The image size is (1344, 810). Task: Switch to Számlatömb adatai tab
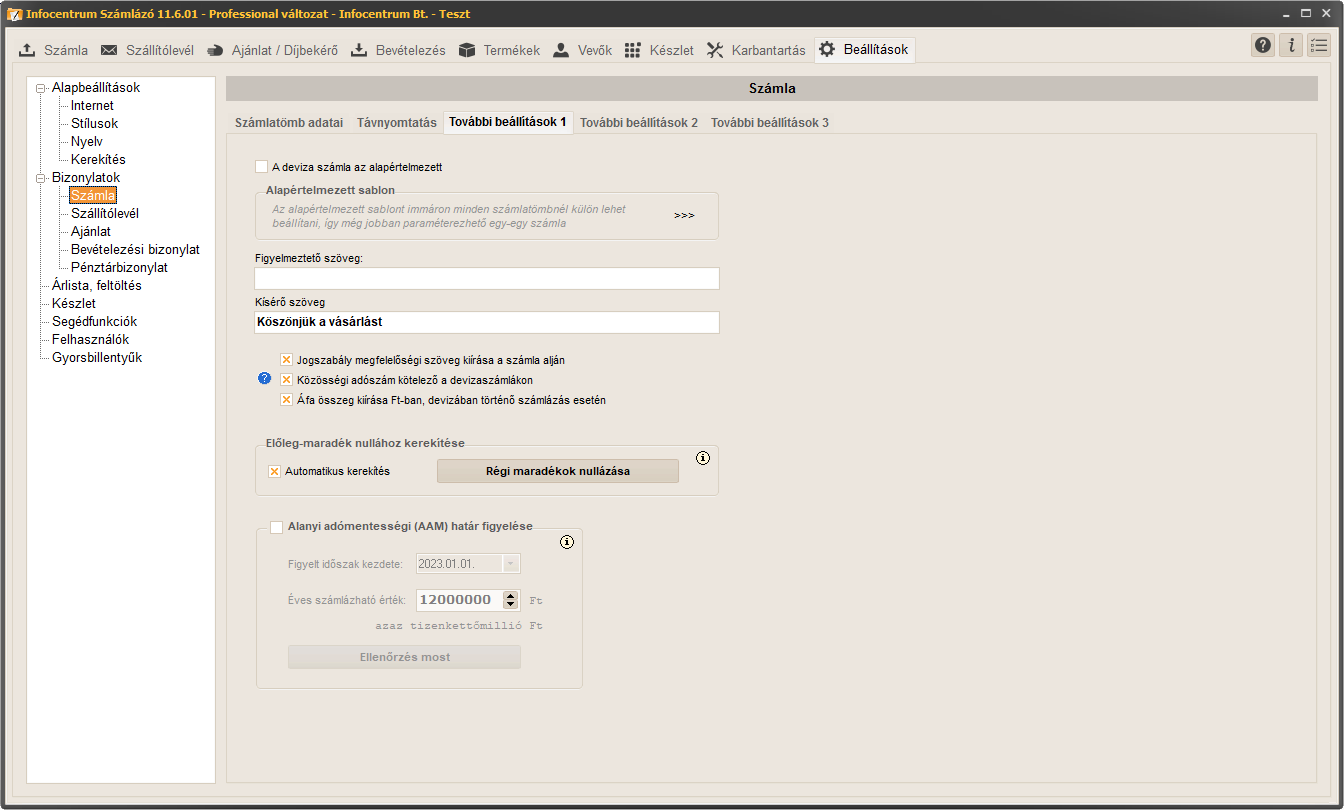tap(289, 123)
